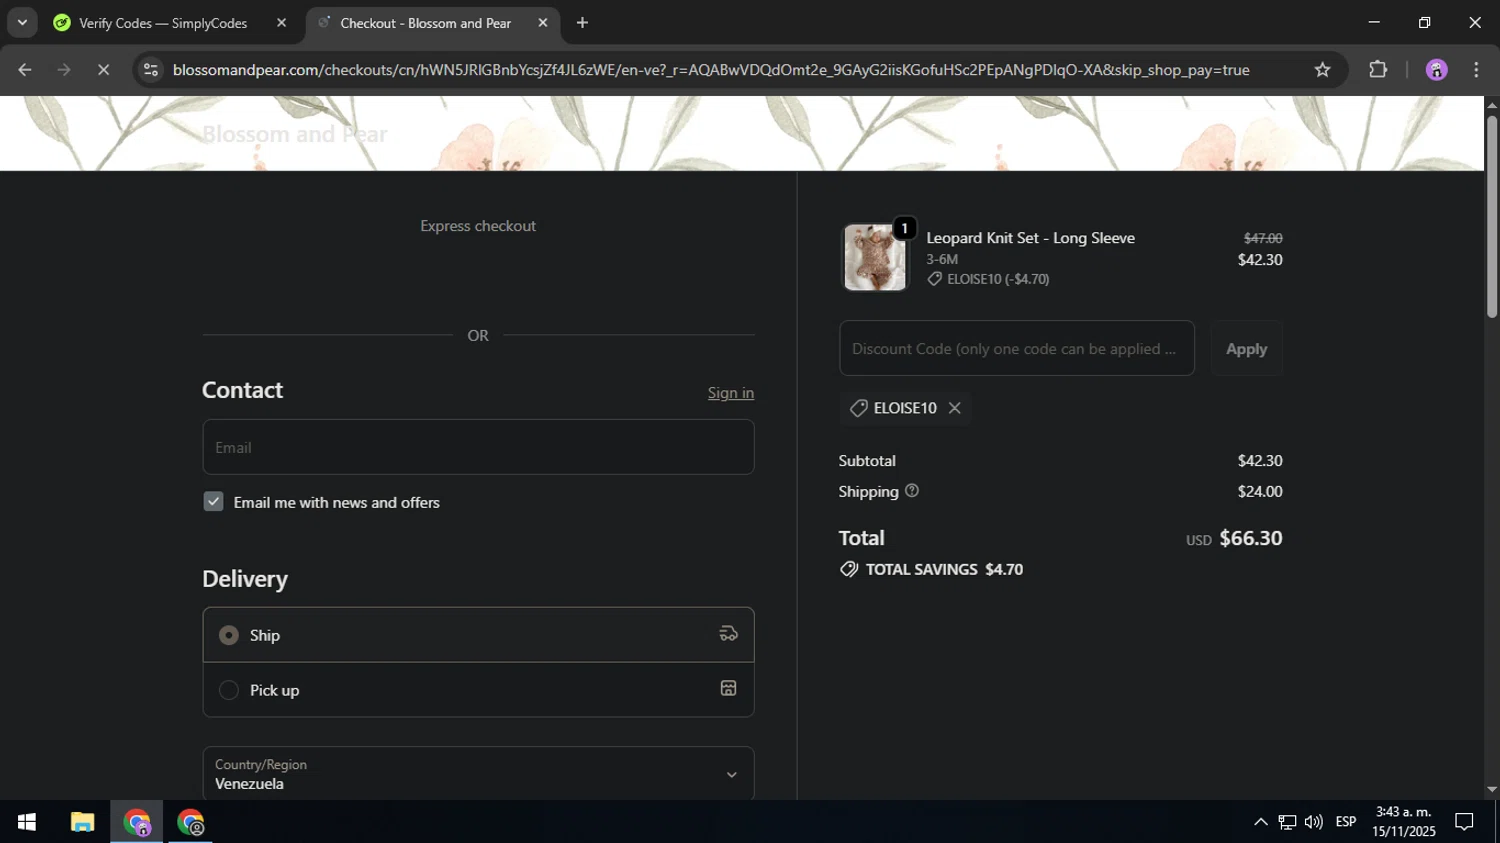Click the ELOISE10 tag icon chip
Image resolution: width=1500 pixels, height=843 pixels.
(858, 408)
